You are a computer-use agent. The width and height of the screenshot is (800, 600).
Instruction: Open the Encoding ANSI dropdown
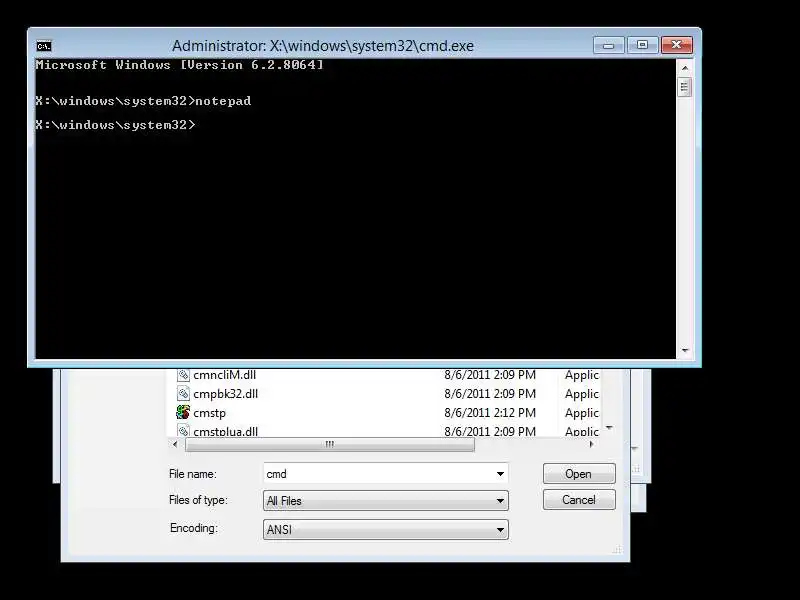pyautogui.click(x=386, y=530)
